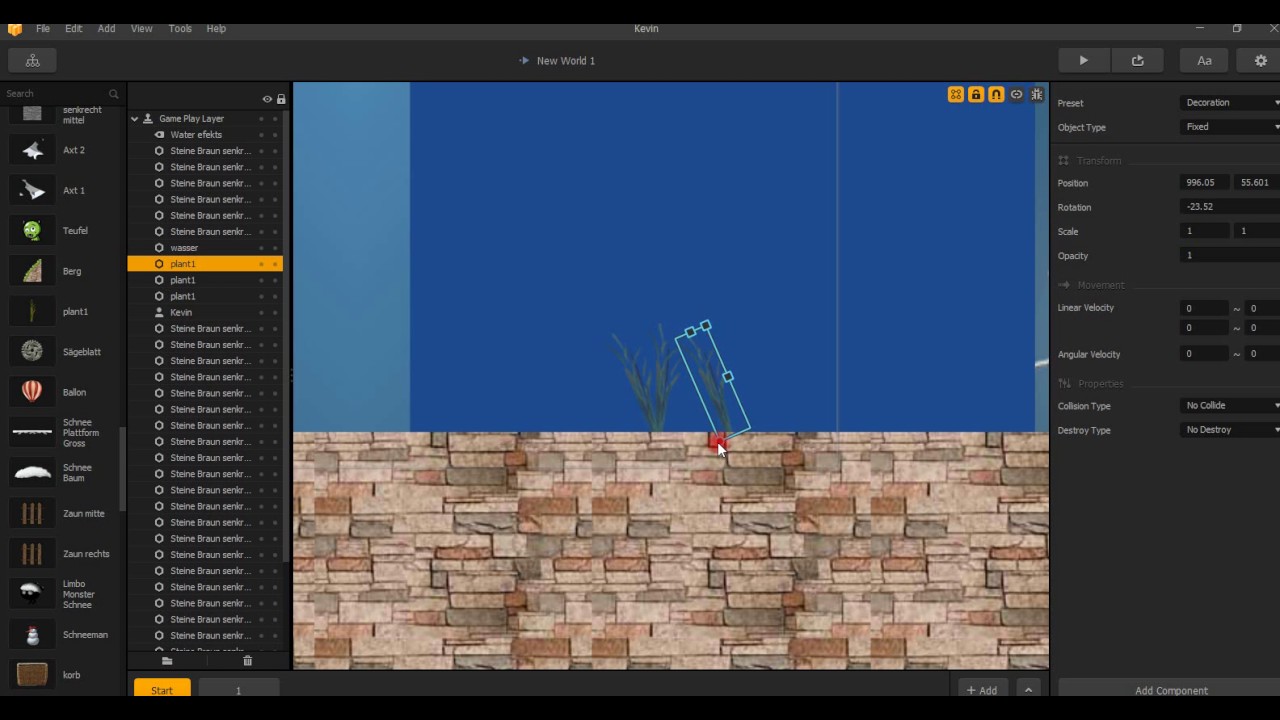Click the lock icon in outliner header
The width and height of the screenshot is (1280, 720).
(x=281, y=99)
